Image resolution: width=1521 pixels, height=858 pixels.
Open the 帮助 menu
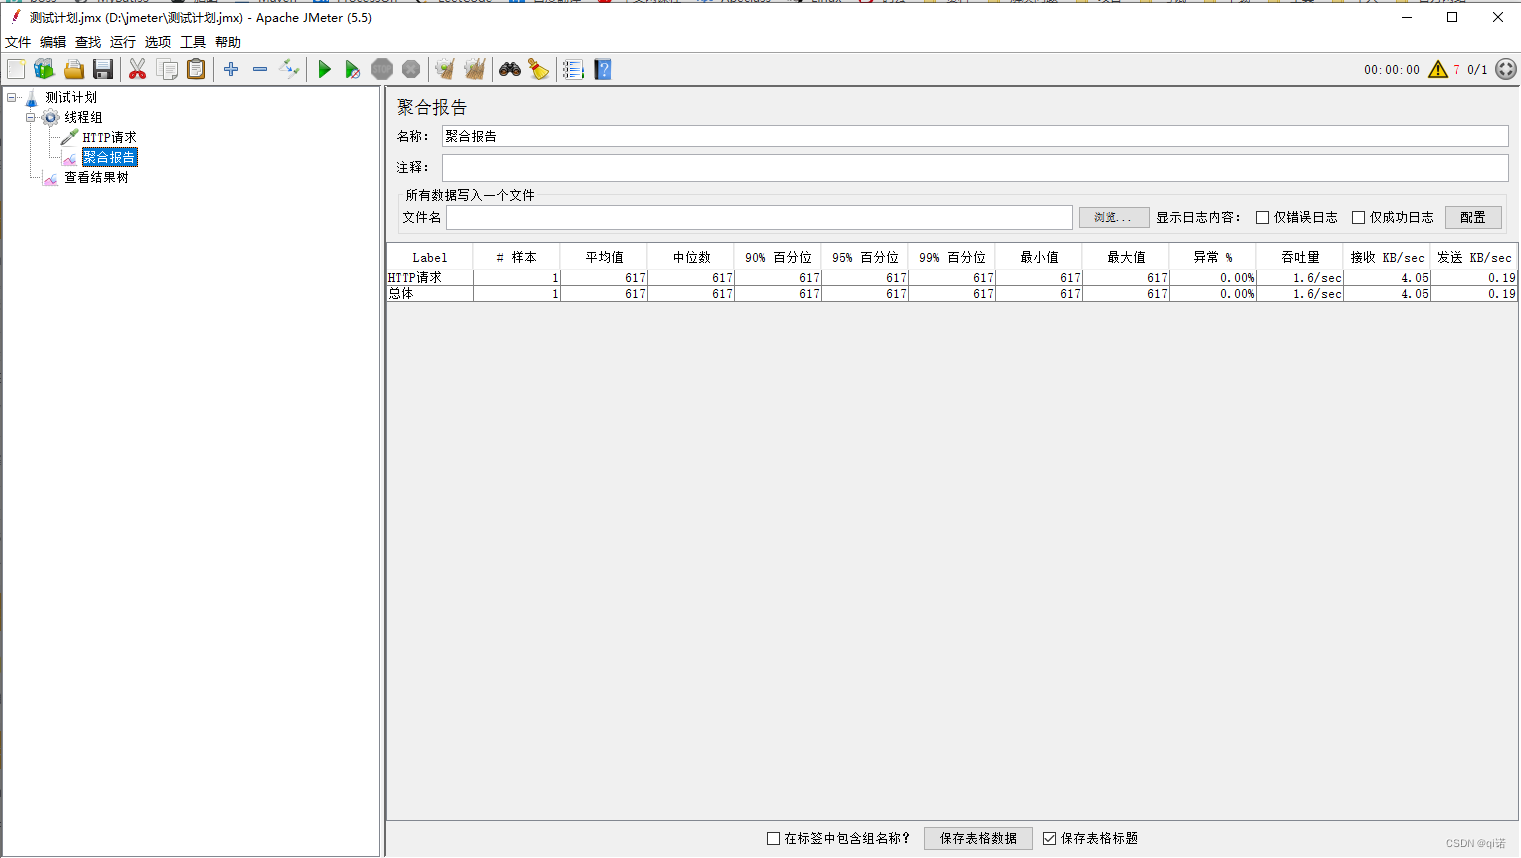point(228,42)
